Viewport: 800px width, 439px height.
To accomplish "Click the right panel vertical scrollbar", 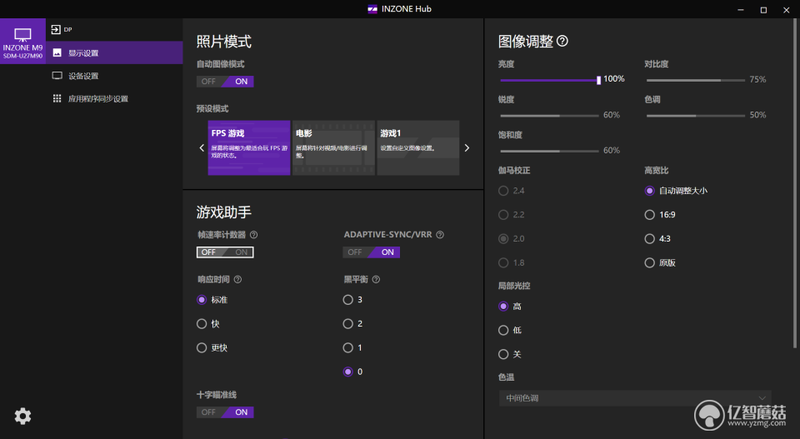I will (794, 184).
